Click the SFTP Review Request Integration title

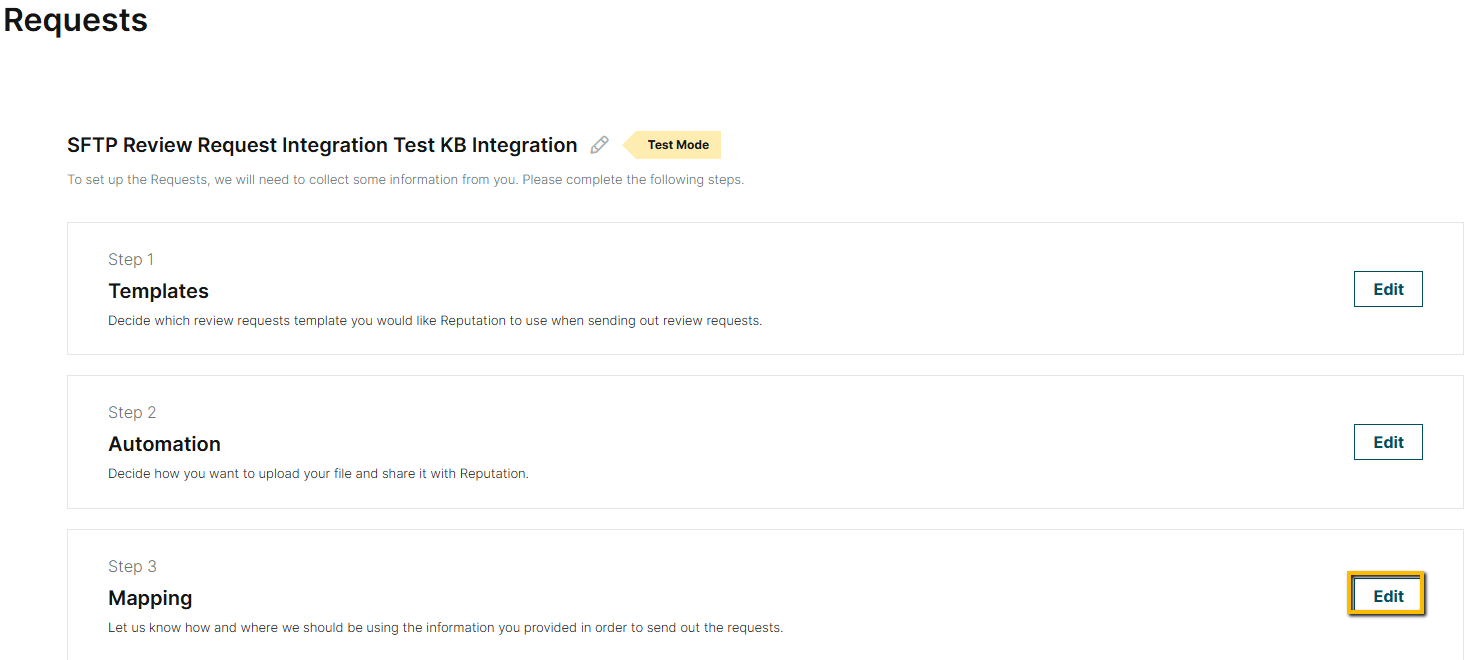tap(322, 145)
